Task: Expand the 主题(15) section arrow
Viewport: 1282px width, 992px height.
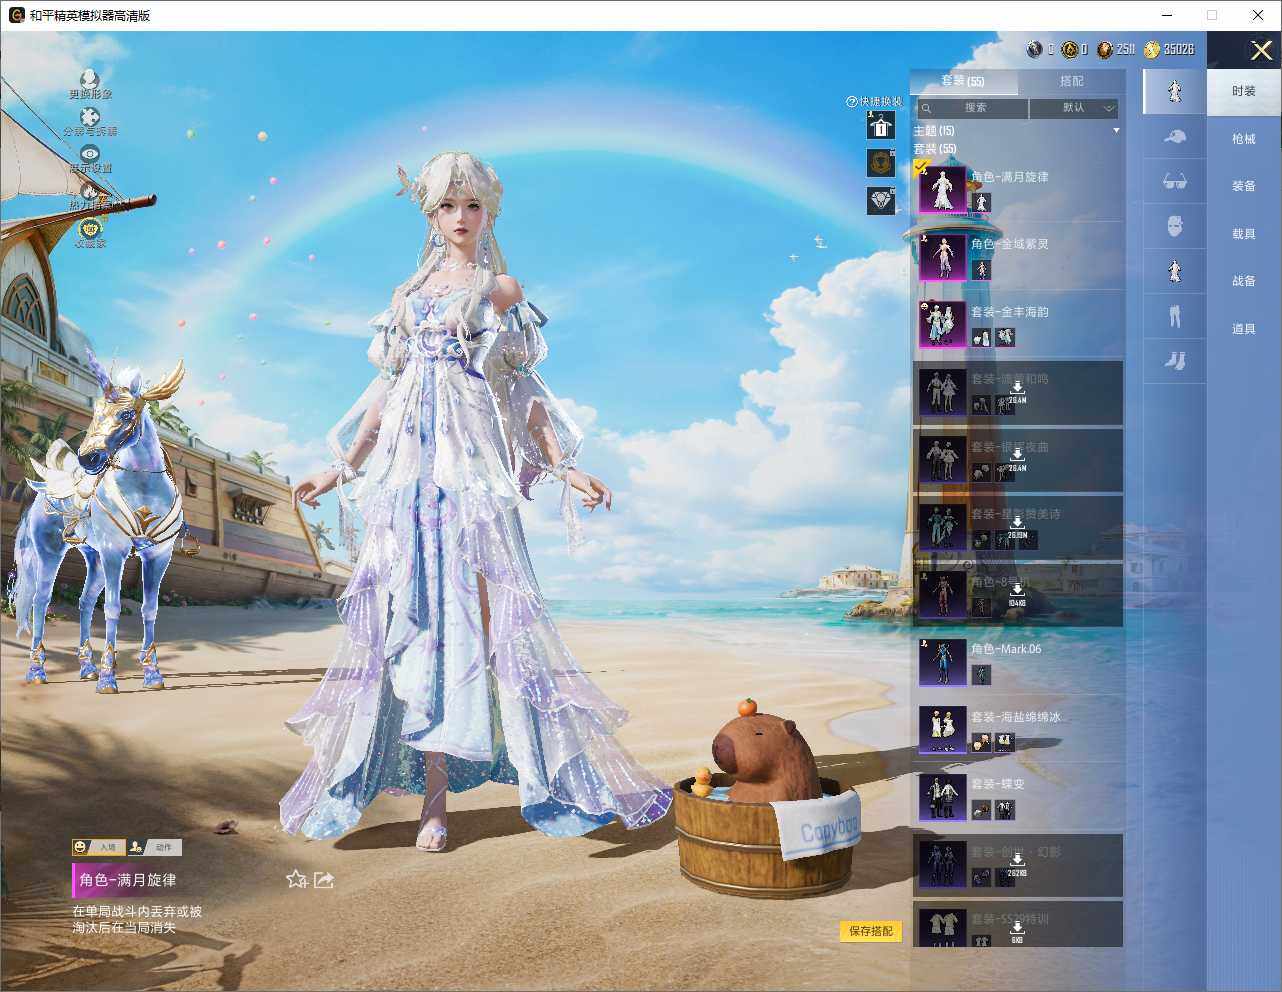Action: click(x=1116, y=131)
